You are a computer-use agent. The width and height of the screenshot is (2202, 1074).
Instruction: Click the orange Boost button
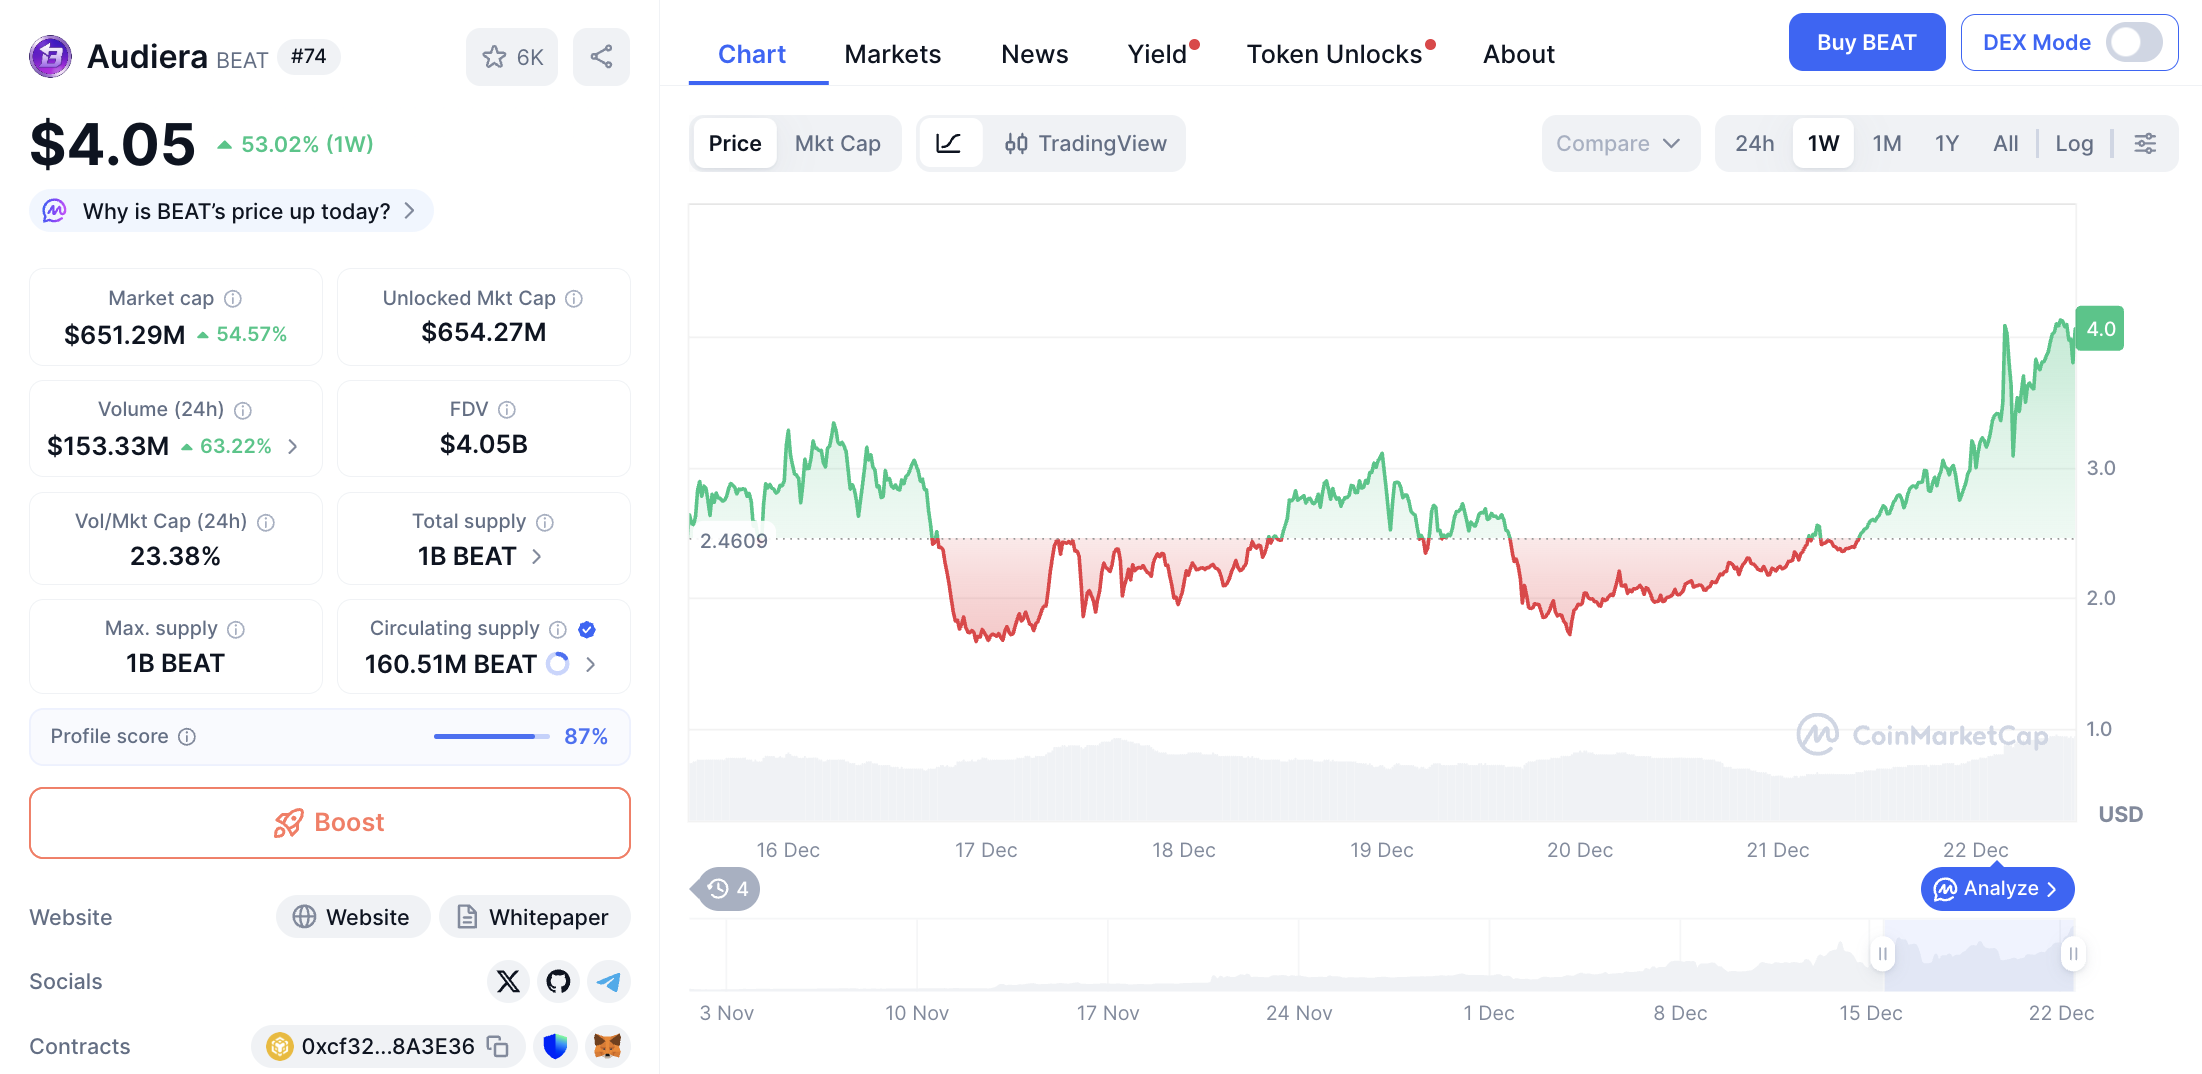pos(330,823)
